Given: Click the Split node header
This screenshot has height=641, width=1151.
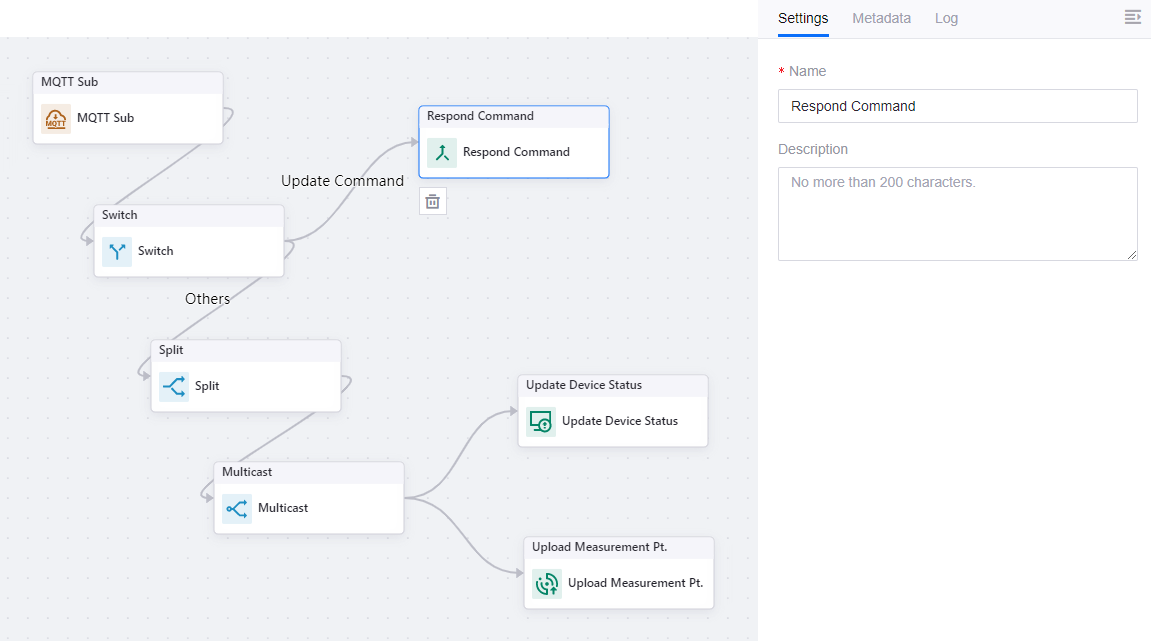Looking at the screenshot, I should tap(245, 351).
